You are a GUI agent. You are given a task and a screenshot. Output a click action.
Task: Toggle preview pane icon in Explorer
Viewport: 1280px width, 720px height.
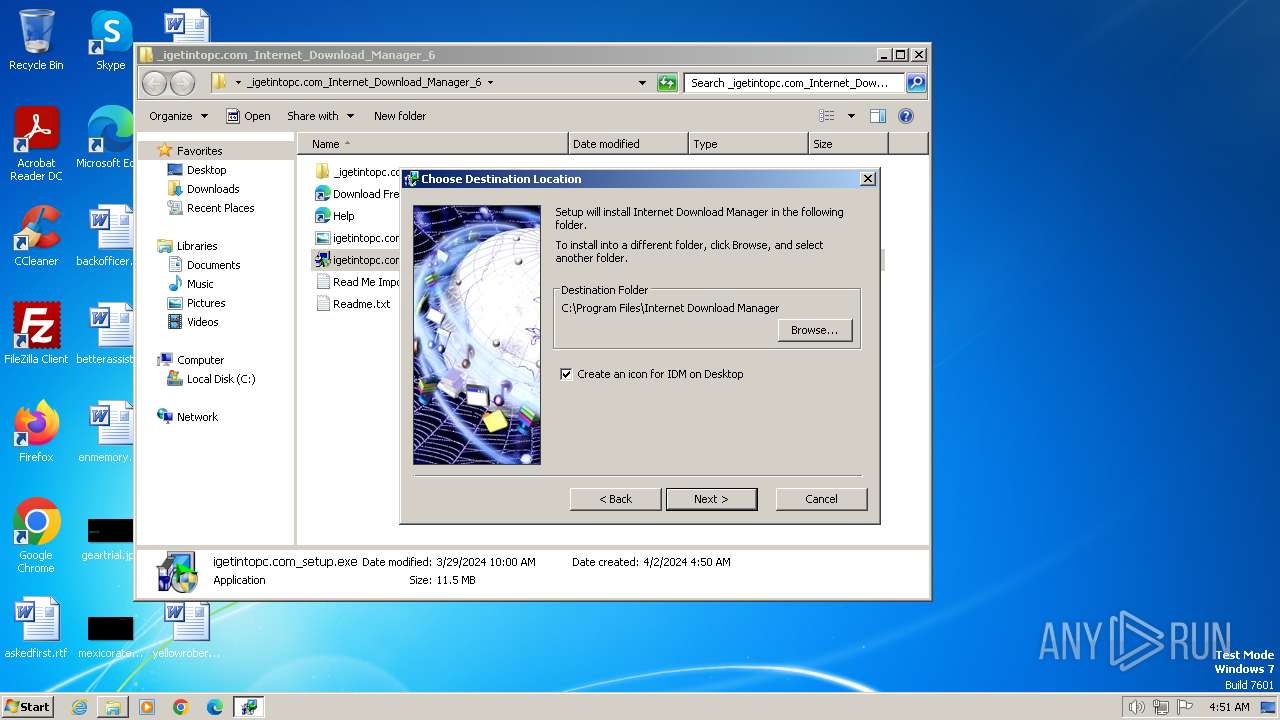pyautogui.click(x=878, y=116)
